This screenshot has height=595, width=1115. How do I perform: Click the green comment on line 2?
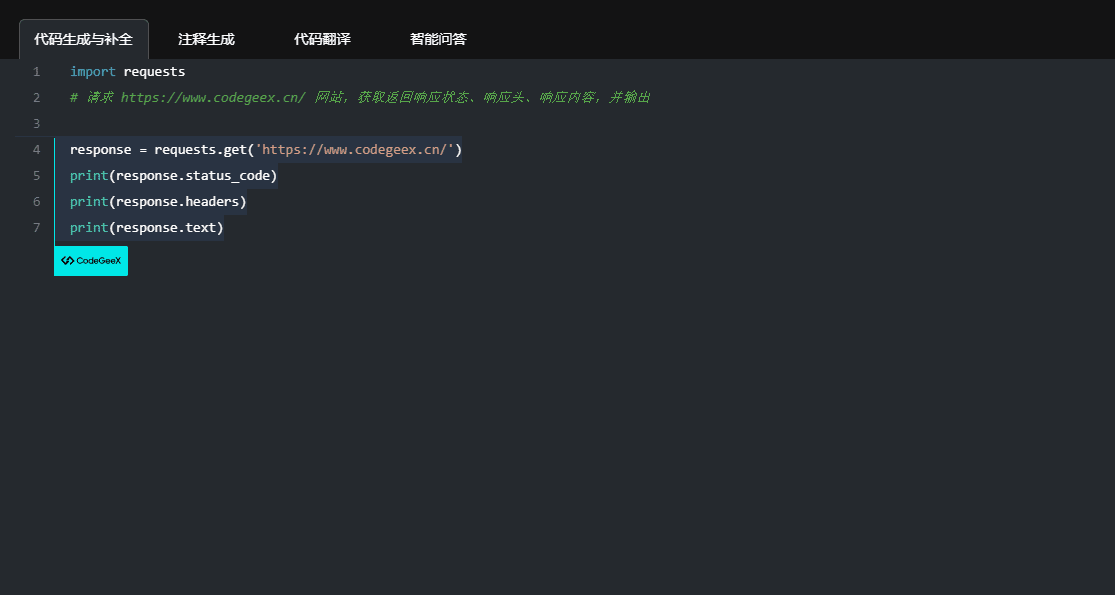(x=360, y=97)
